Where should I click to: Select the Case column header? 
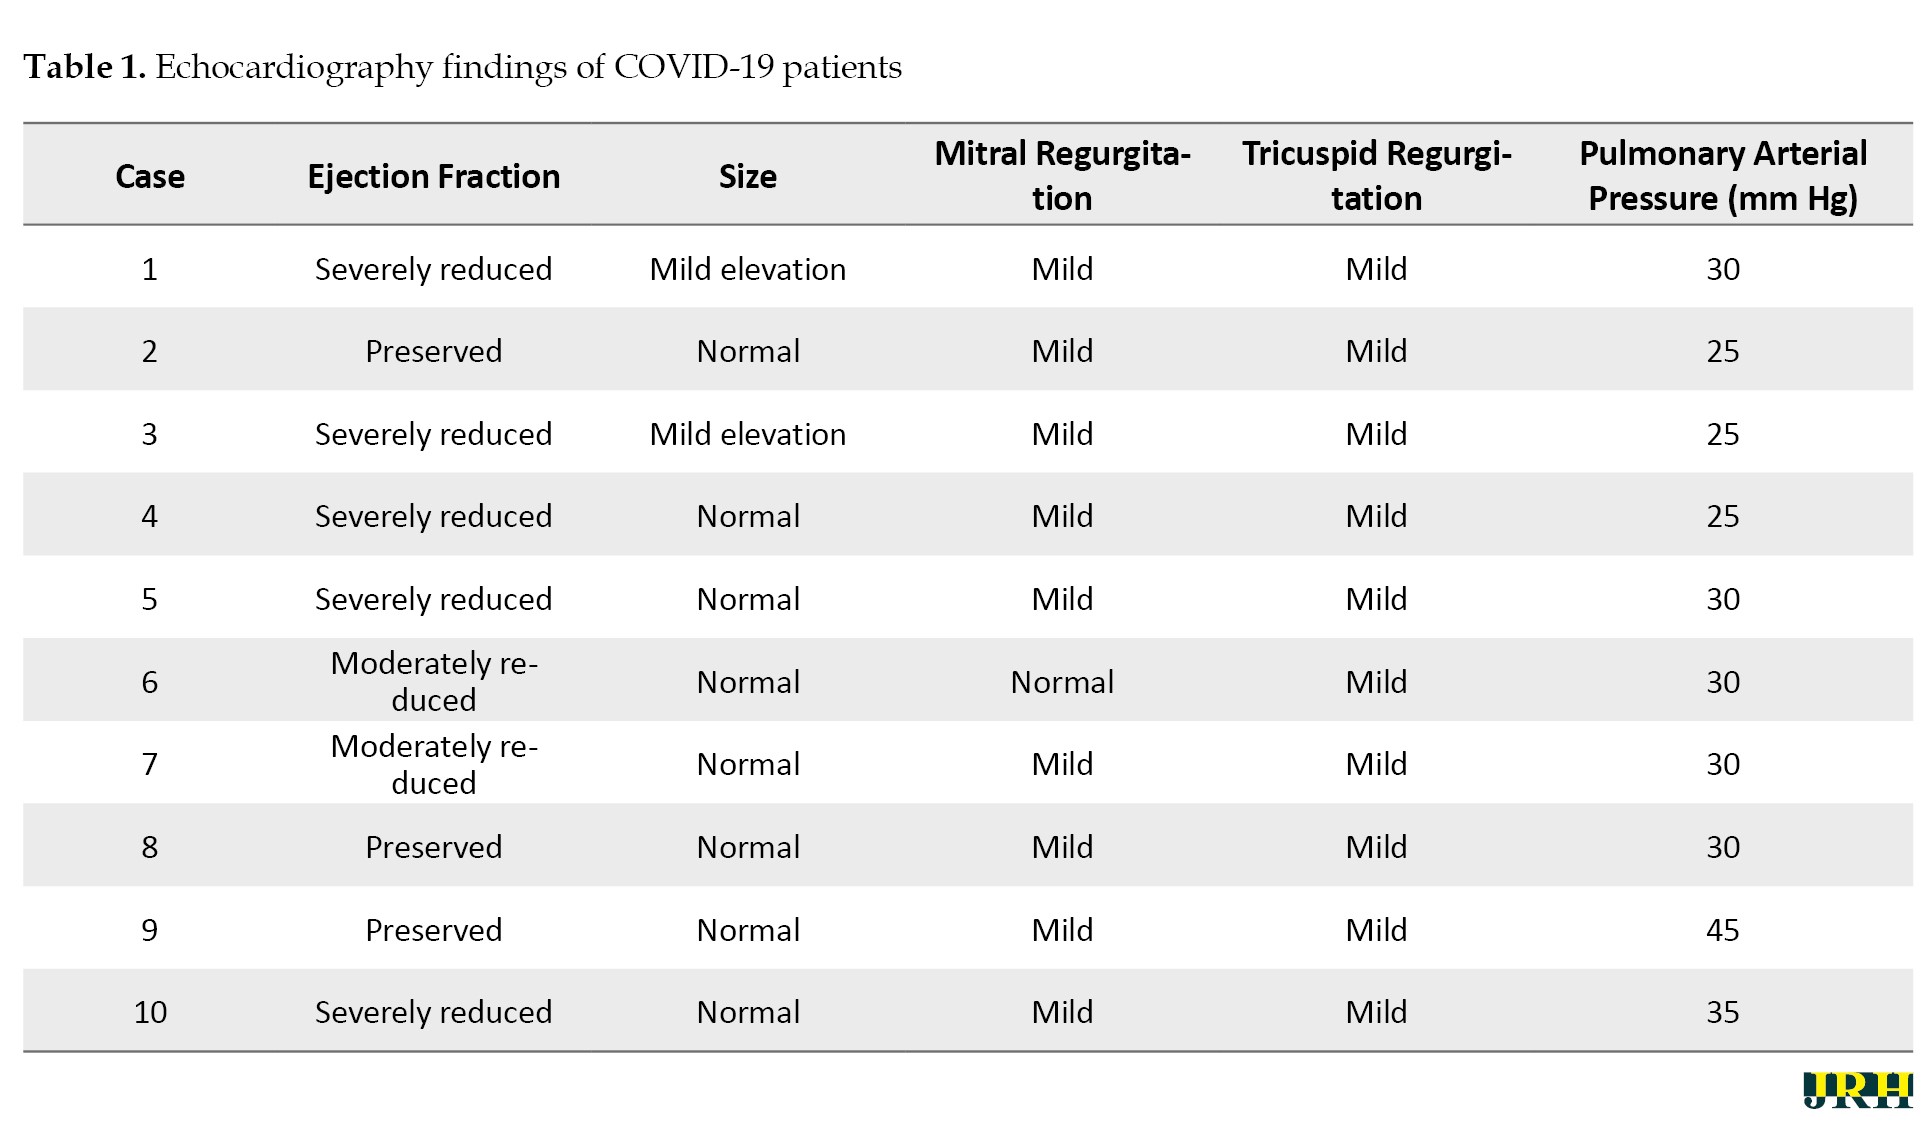coord(150,177)
